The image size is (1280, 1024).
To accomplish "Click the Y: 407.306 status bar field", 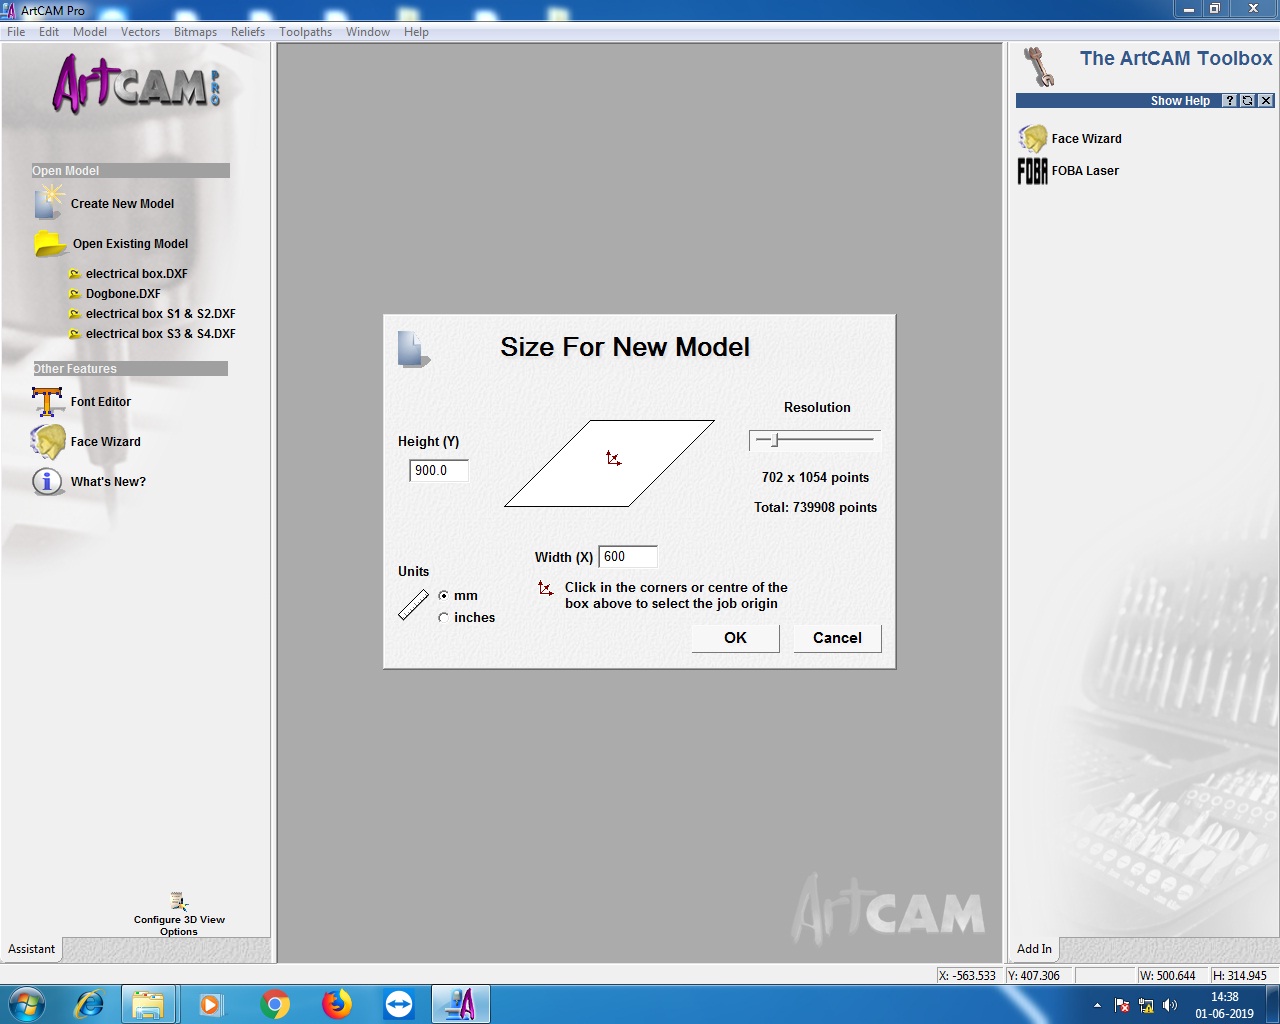I will 1039,976.
